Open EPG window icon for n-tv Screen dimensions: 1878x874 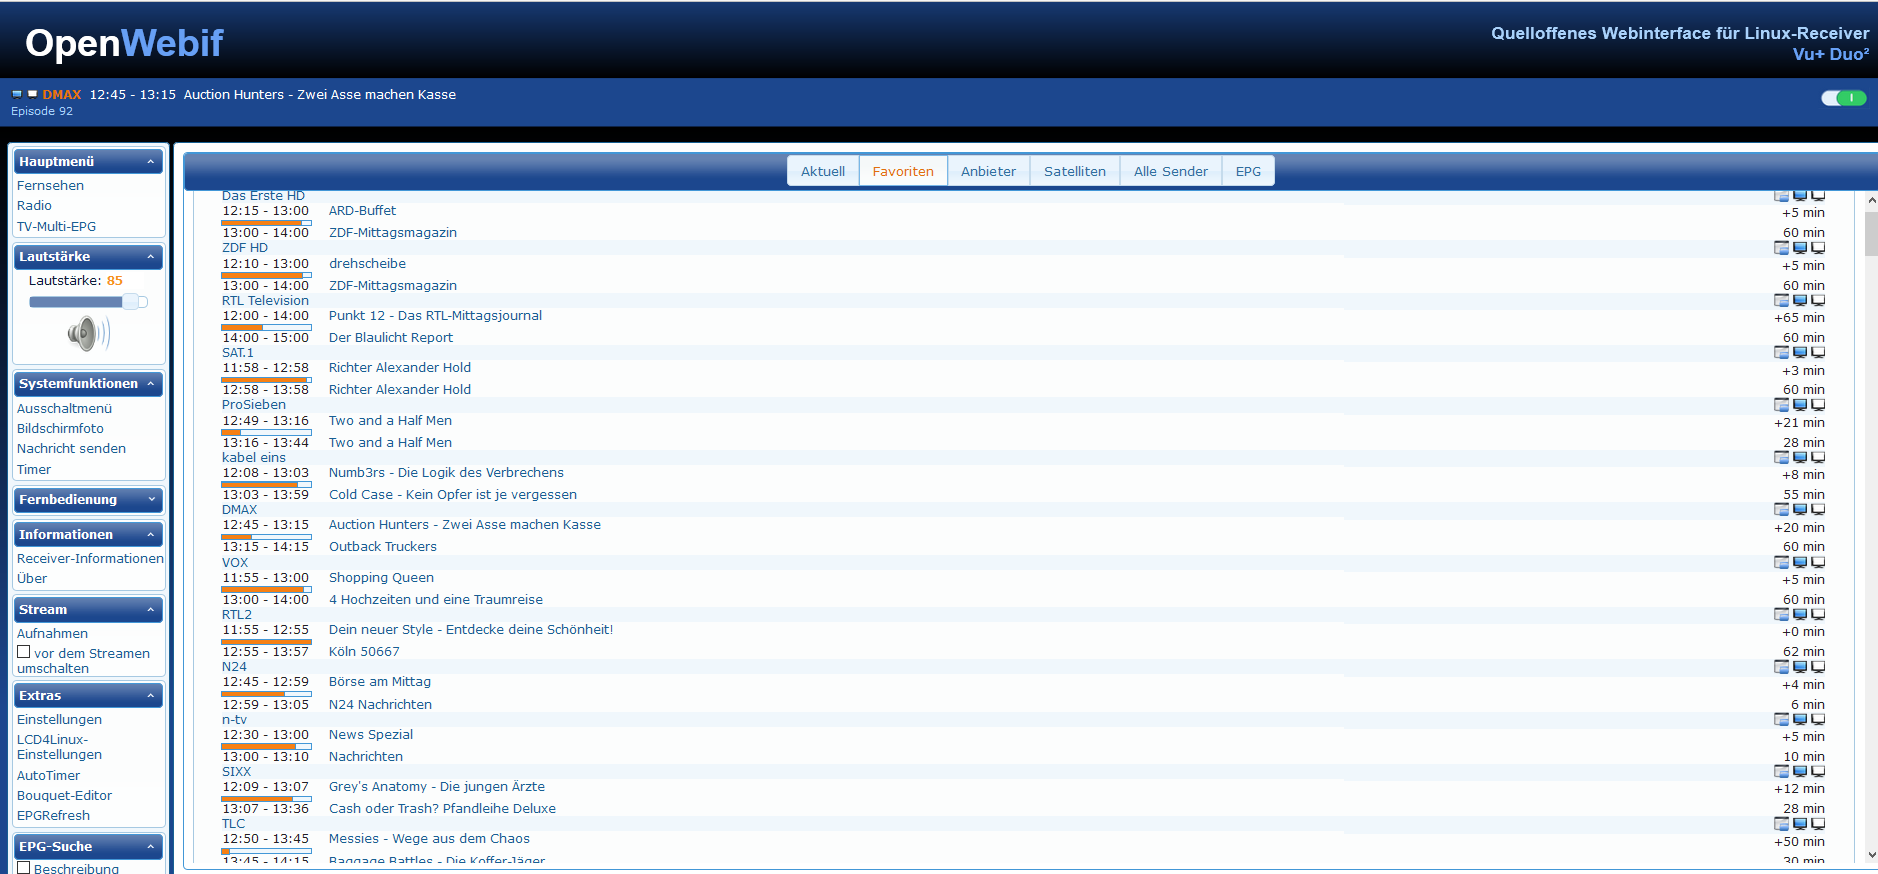[x=1782, y=719]
